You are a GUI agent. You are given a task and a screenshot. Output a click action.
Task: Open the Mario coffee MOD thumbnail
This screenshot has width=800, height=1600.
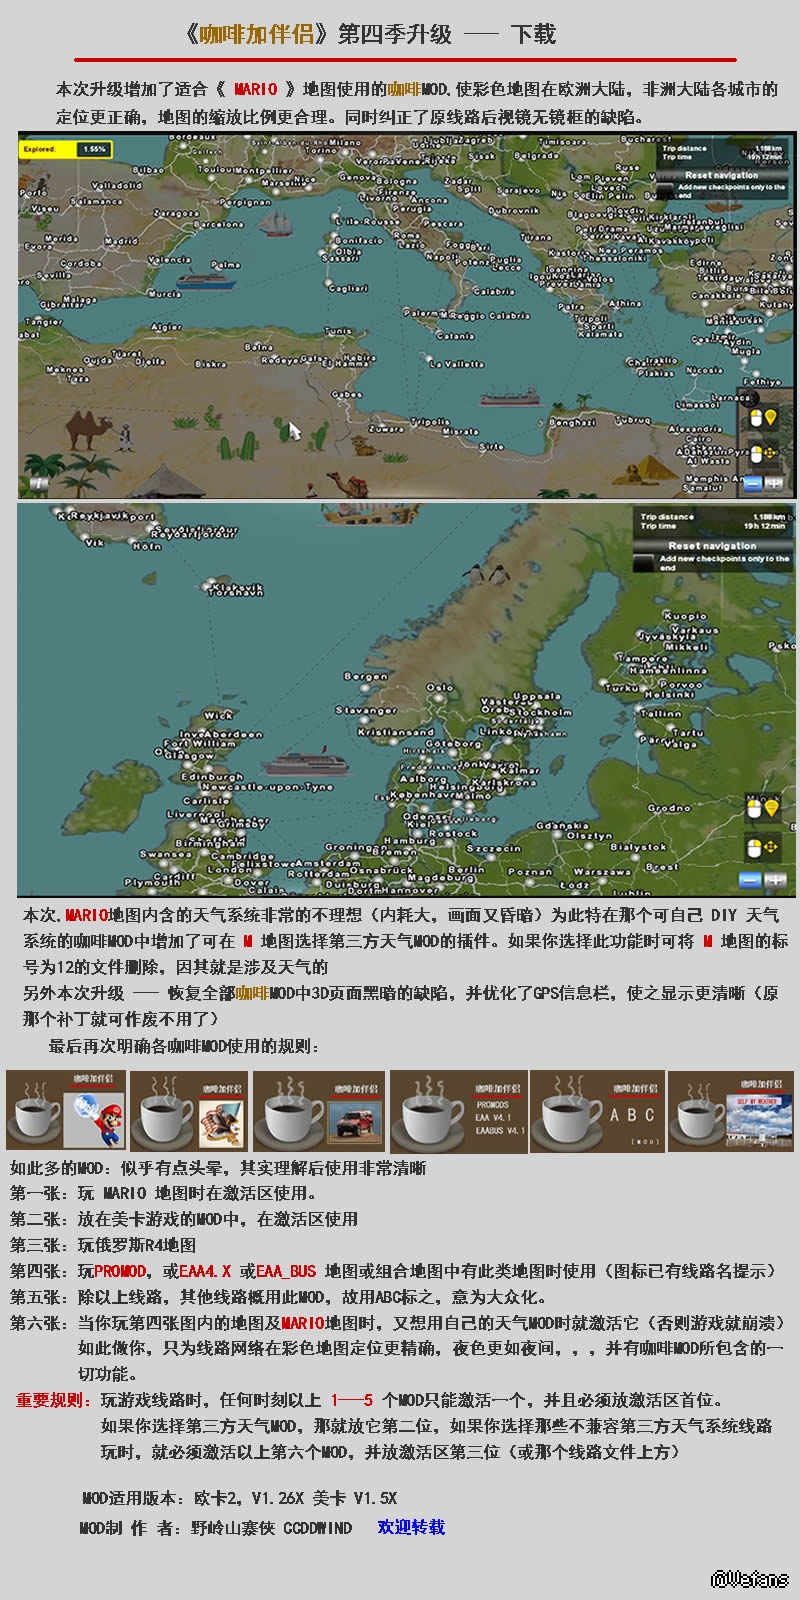click(65, 1110)
